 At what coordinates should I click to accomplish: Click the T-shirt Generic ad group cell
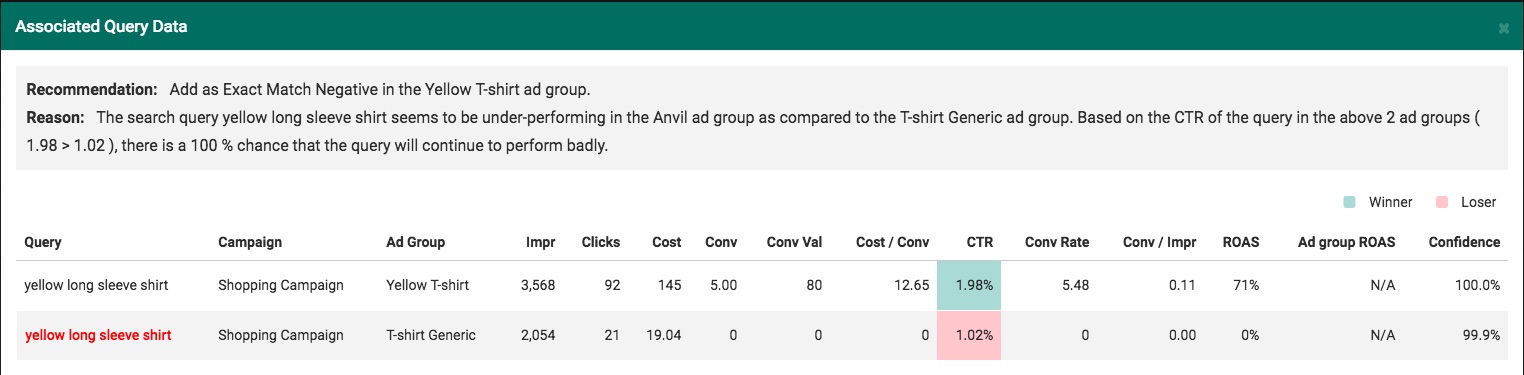431,336
